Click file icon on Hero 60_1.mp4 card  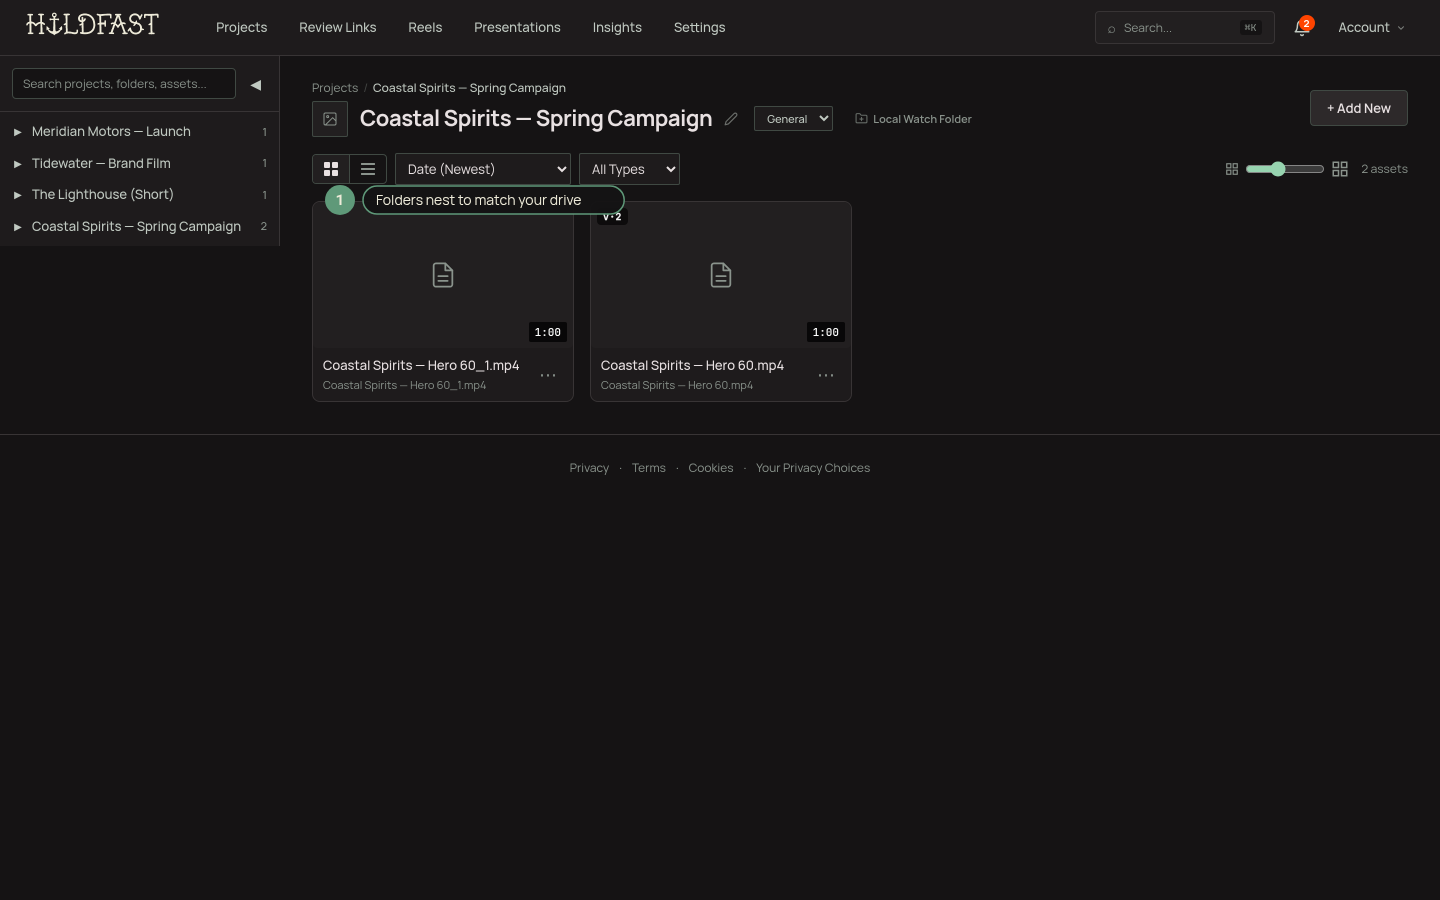443,275
